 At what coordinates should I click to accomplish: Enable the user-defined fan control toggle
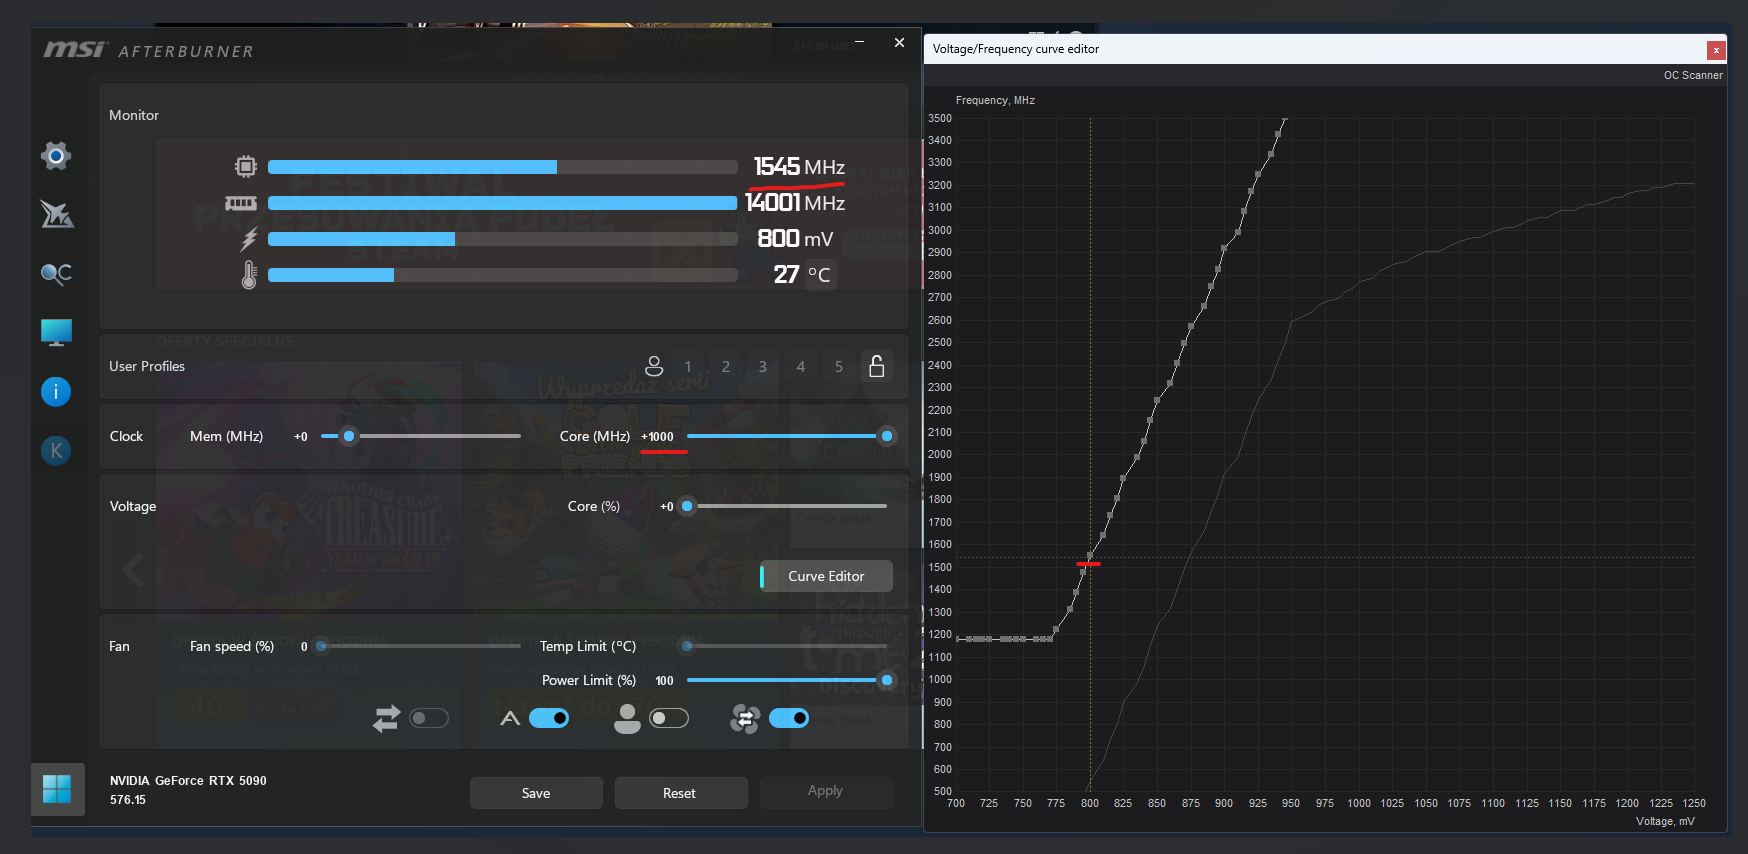(669, 718)
